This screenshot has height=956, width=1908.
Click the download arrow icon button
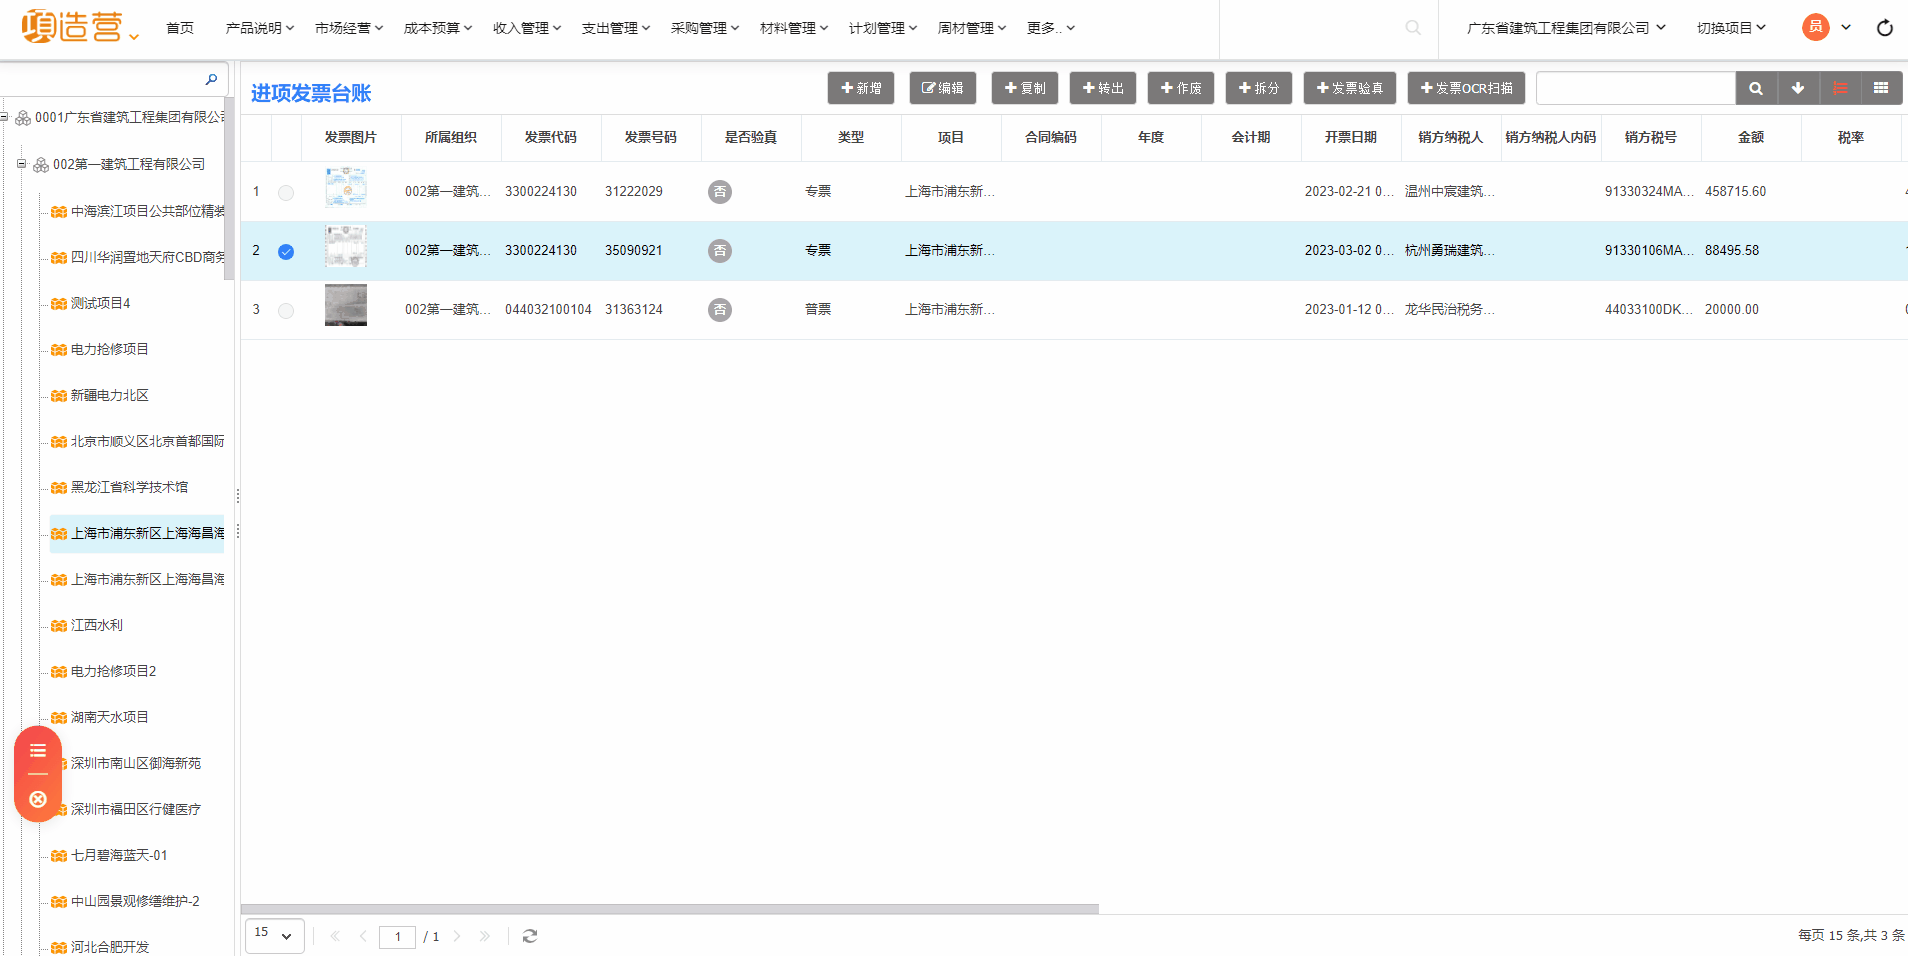click(1797, 88)
